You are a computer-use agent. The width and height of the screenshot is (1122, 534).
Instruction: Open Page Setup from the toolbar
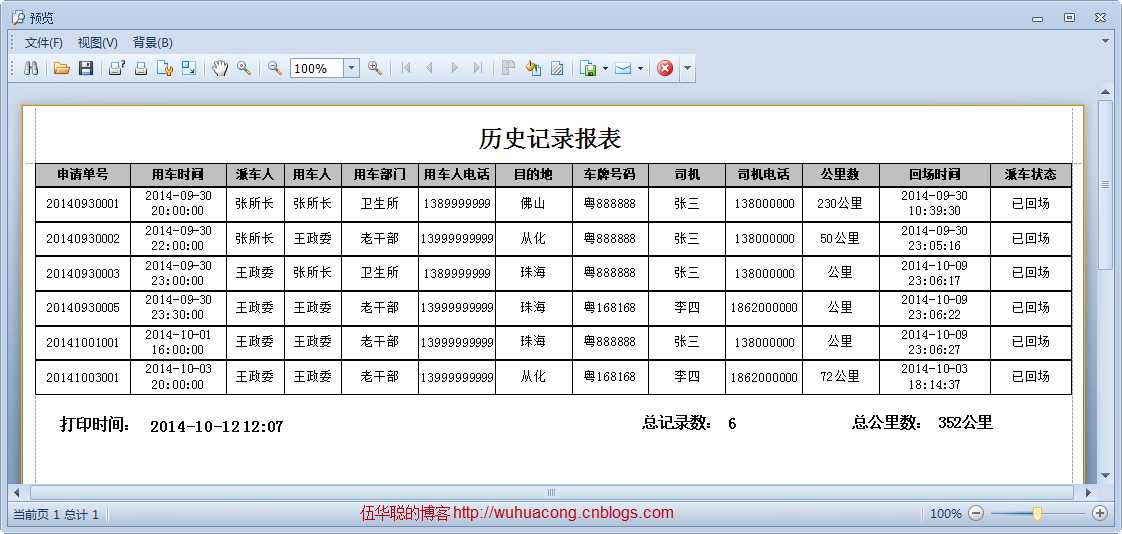tap(165, 69)
